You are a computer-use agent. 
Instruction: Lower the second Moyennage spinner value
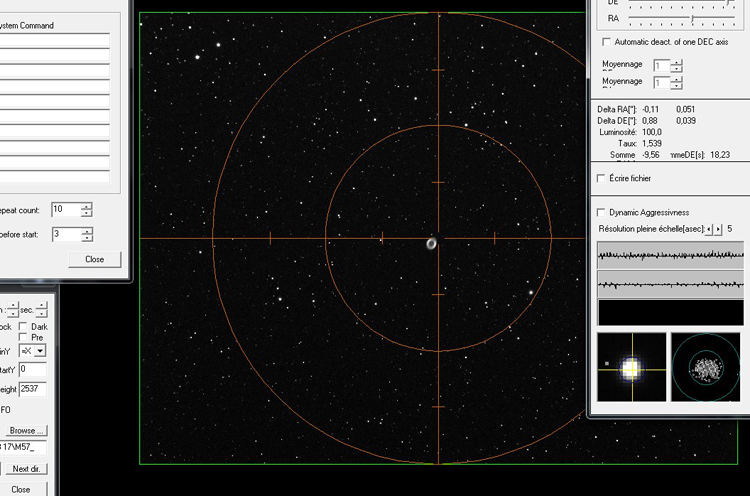point(676,86)
